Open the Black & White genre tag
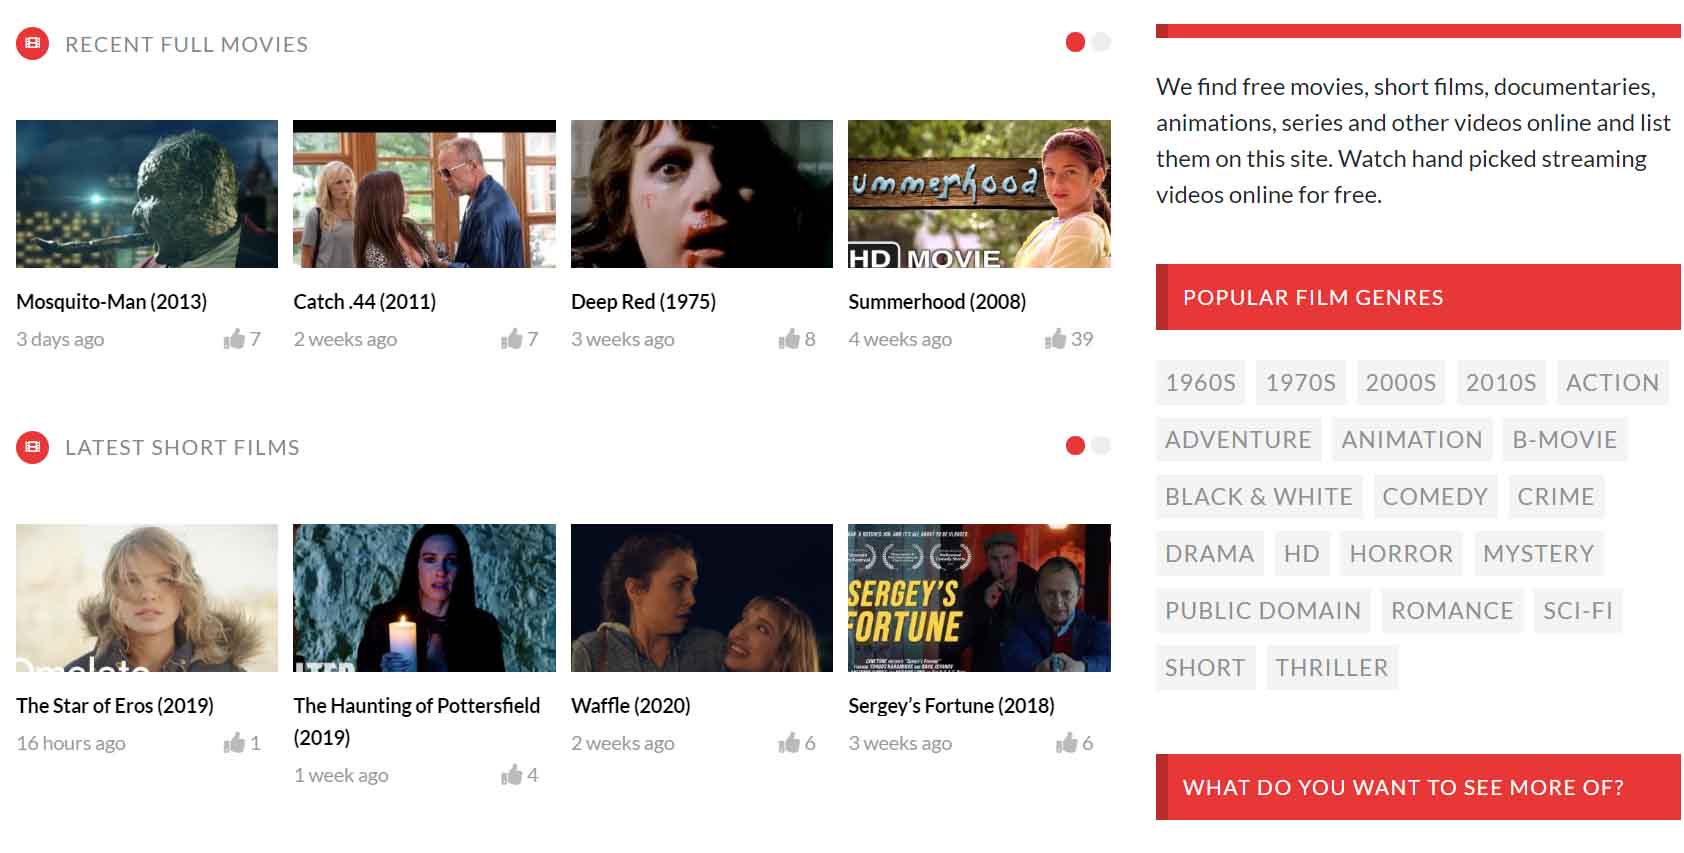Image resolution: width=1684 pixels, height=853 pixels. point(1259,496)
